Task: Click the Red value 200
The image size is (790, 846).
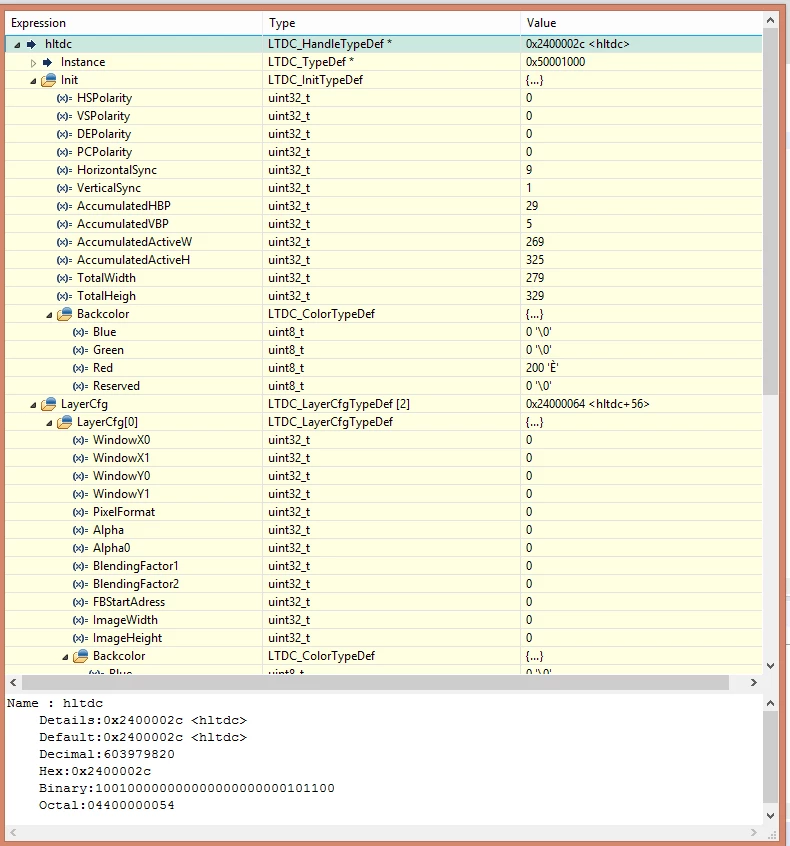Action: 542,368
